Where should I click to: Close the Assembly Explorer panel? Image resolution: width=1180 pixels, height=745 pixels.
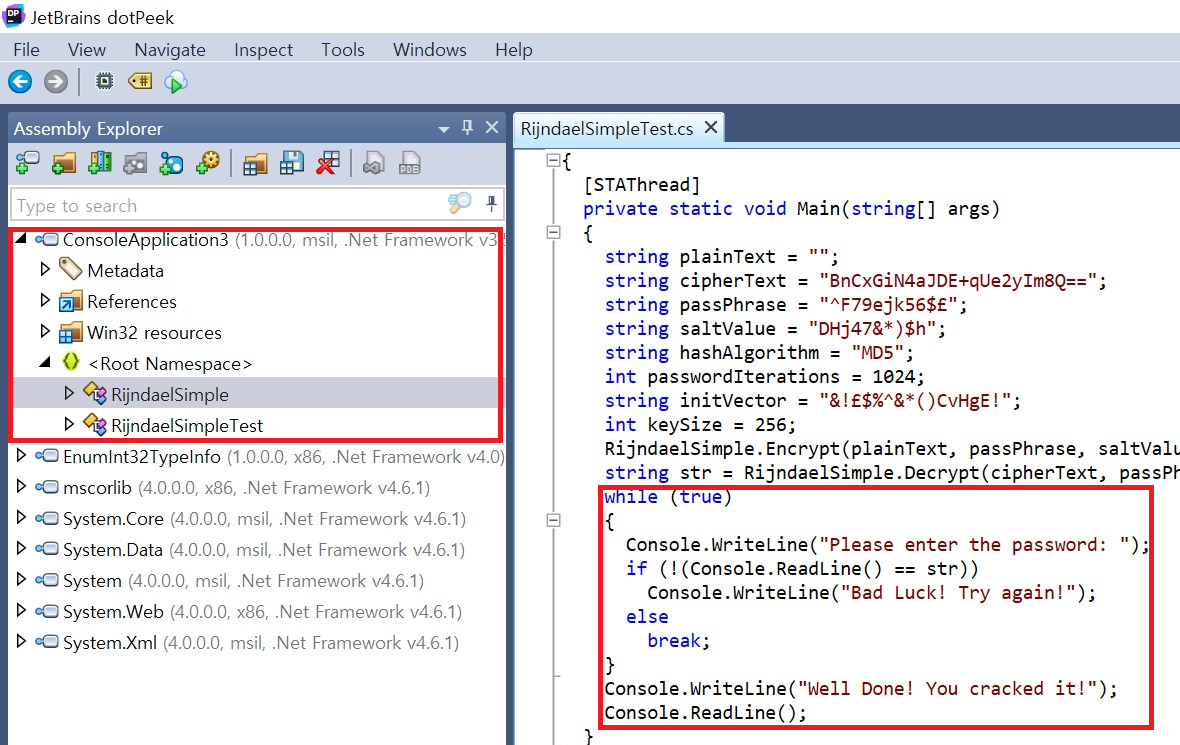492,127
